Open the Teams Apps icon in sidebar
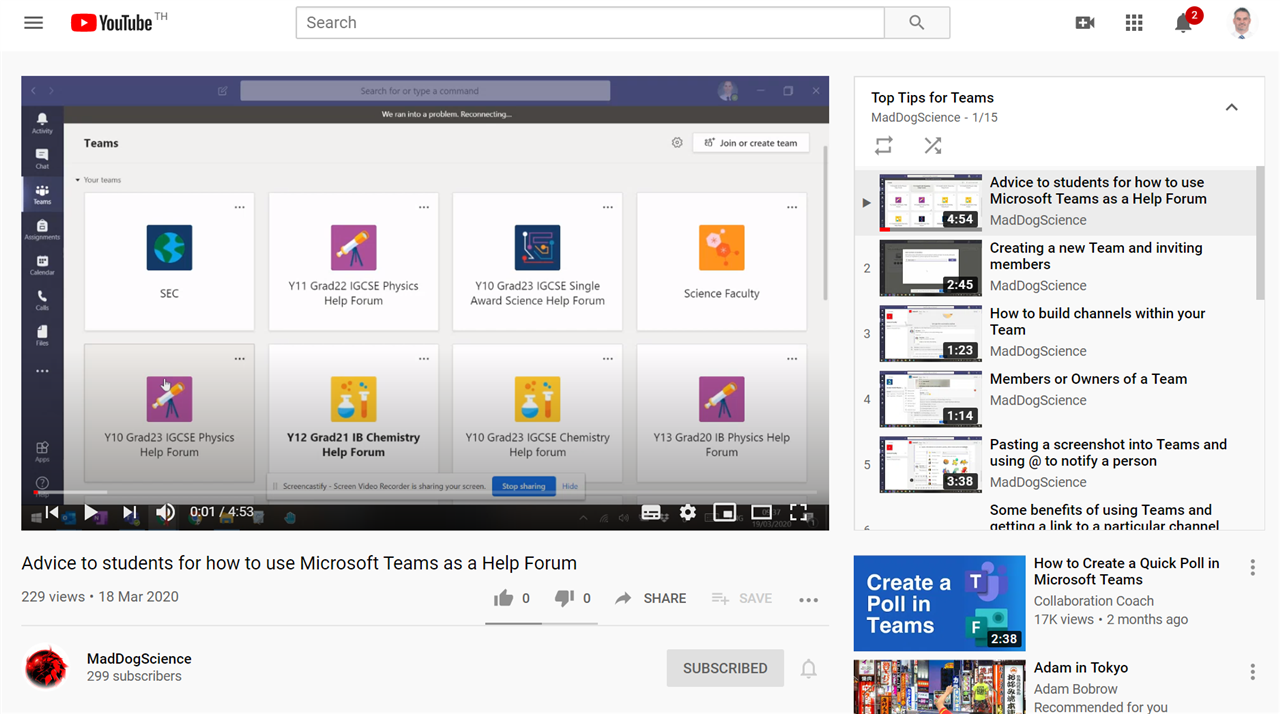 point(42,452)
